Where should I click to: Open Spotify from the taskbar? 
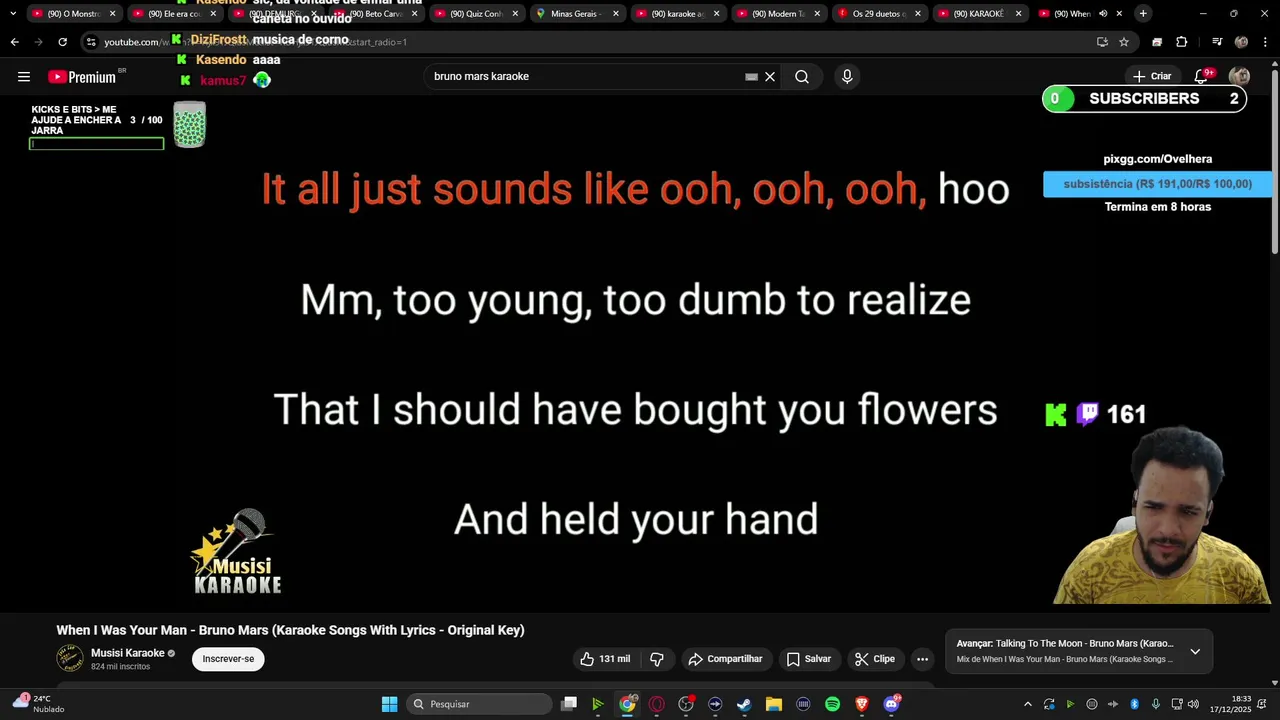click(x=832, y=704)
